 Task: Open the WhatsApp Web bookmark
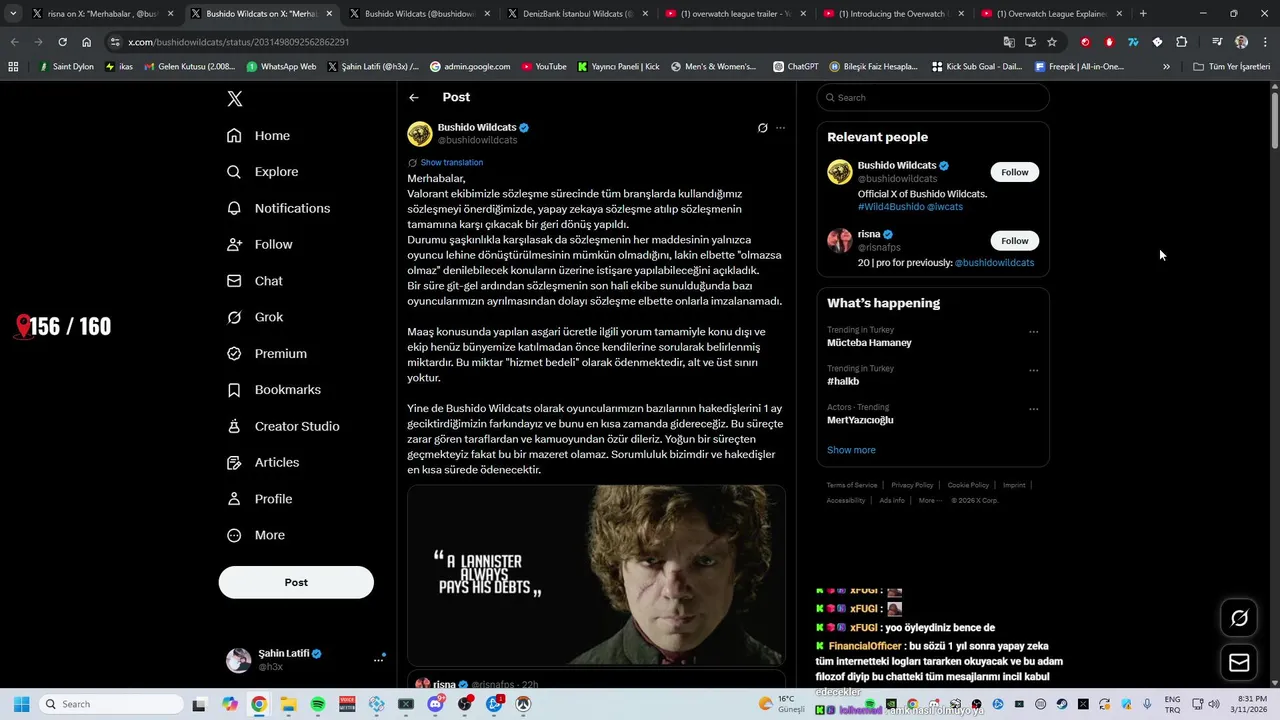[281, 67]
